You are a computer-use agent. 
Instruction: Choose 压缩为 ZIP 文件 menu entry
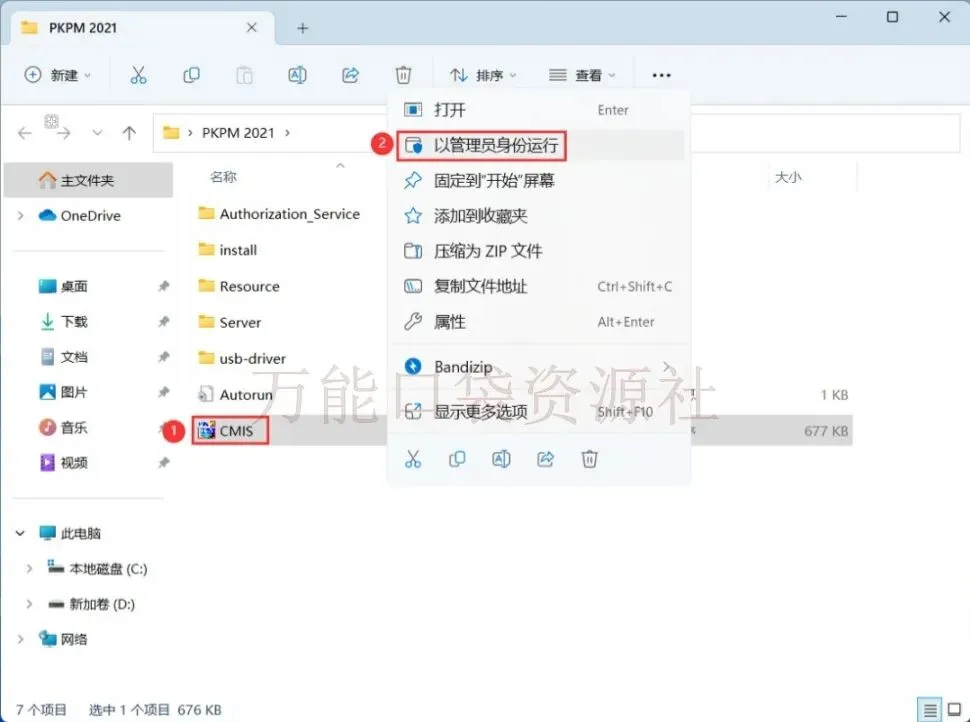[539, 251]
